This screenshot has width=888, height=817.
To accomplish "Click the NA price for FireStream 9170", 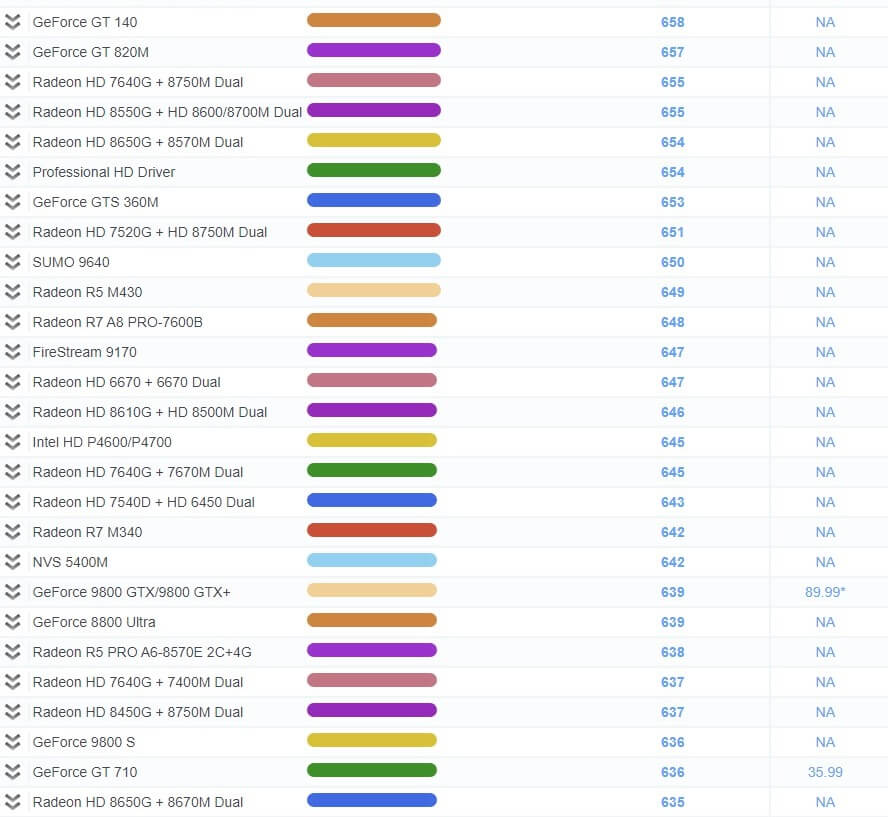I will (x=825, y=352).
